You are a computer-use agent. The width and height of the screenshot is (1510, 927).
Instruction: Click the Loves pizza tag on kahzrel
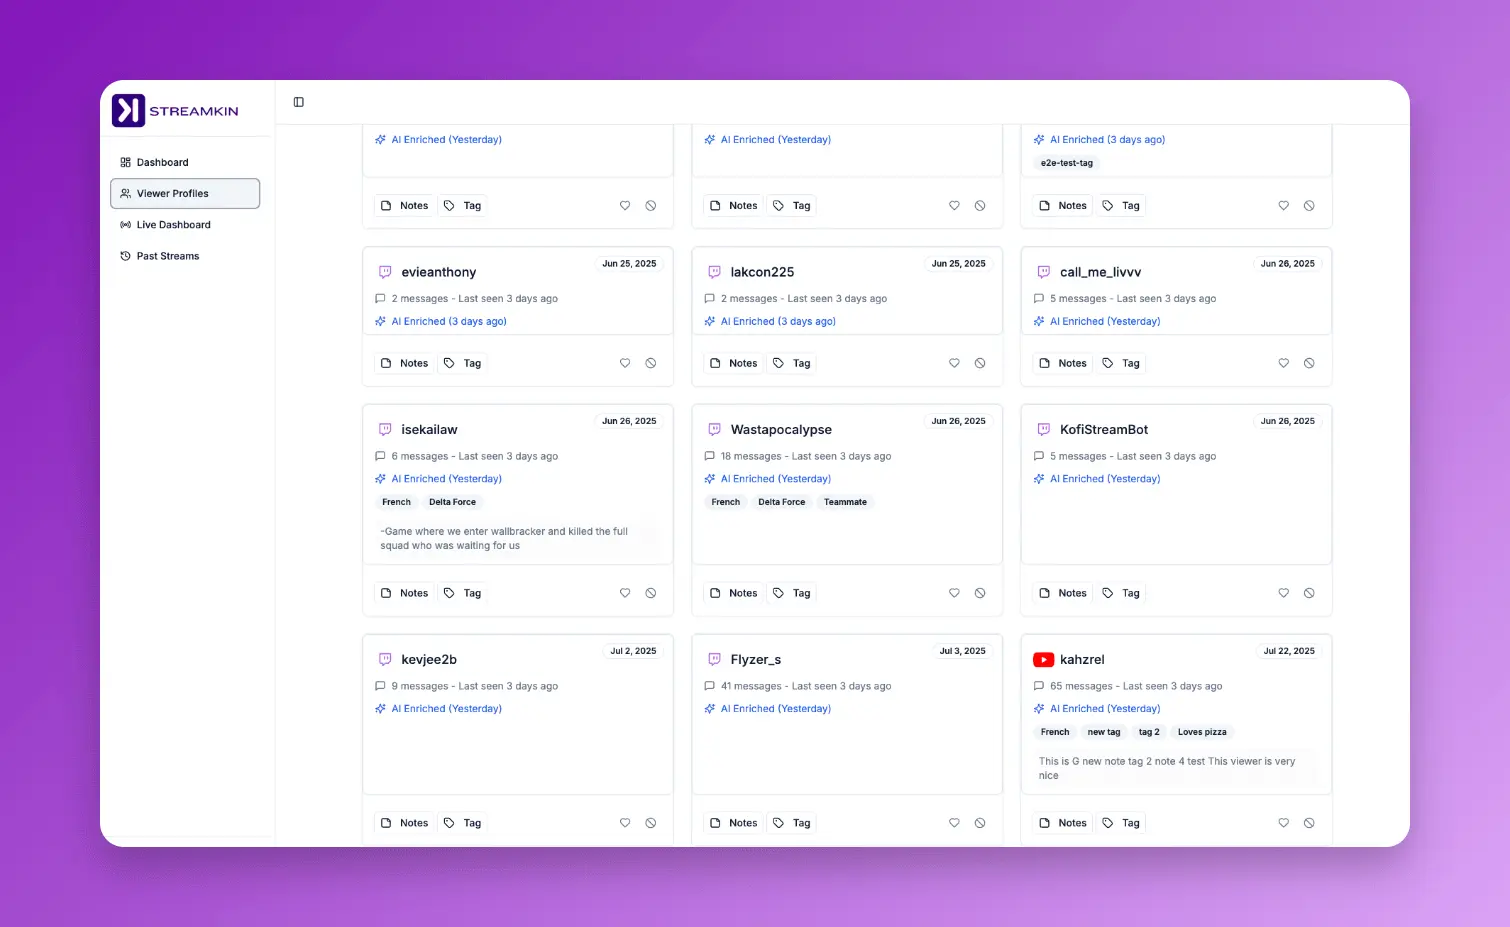[1202, 732]
